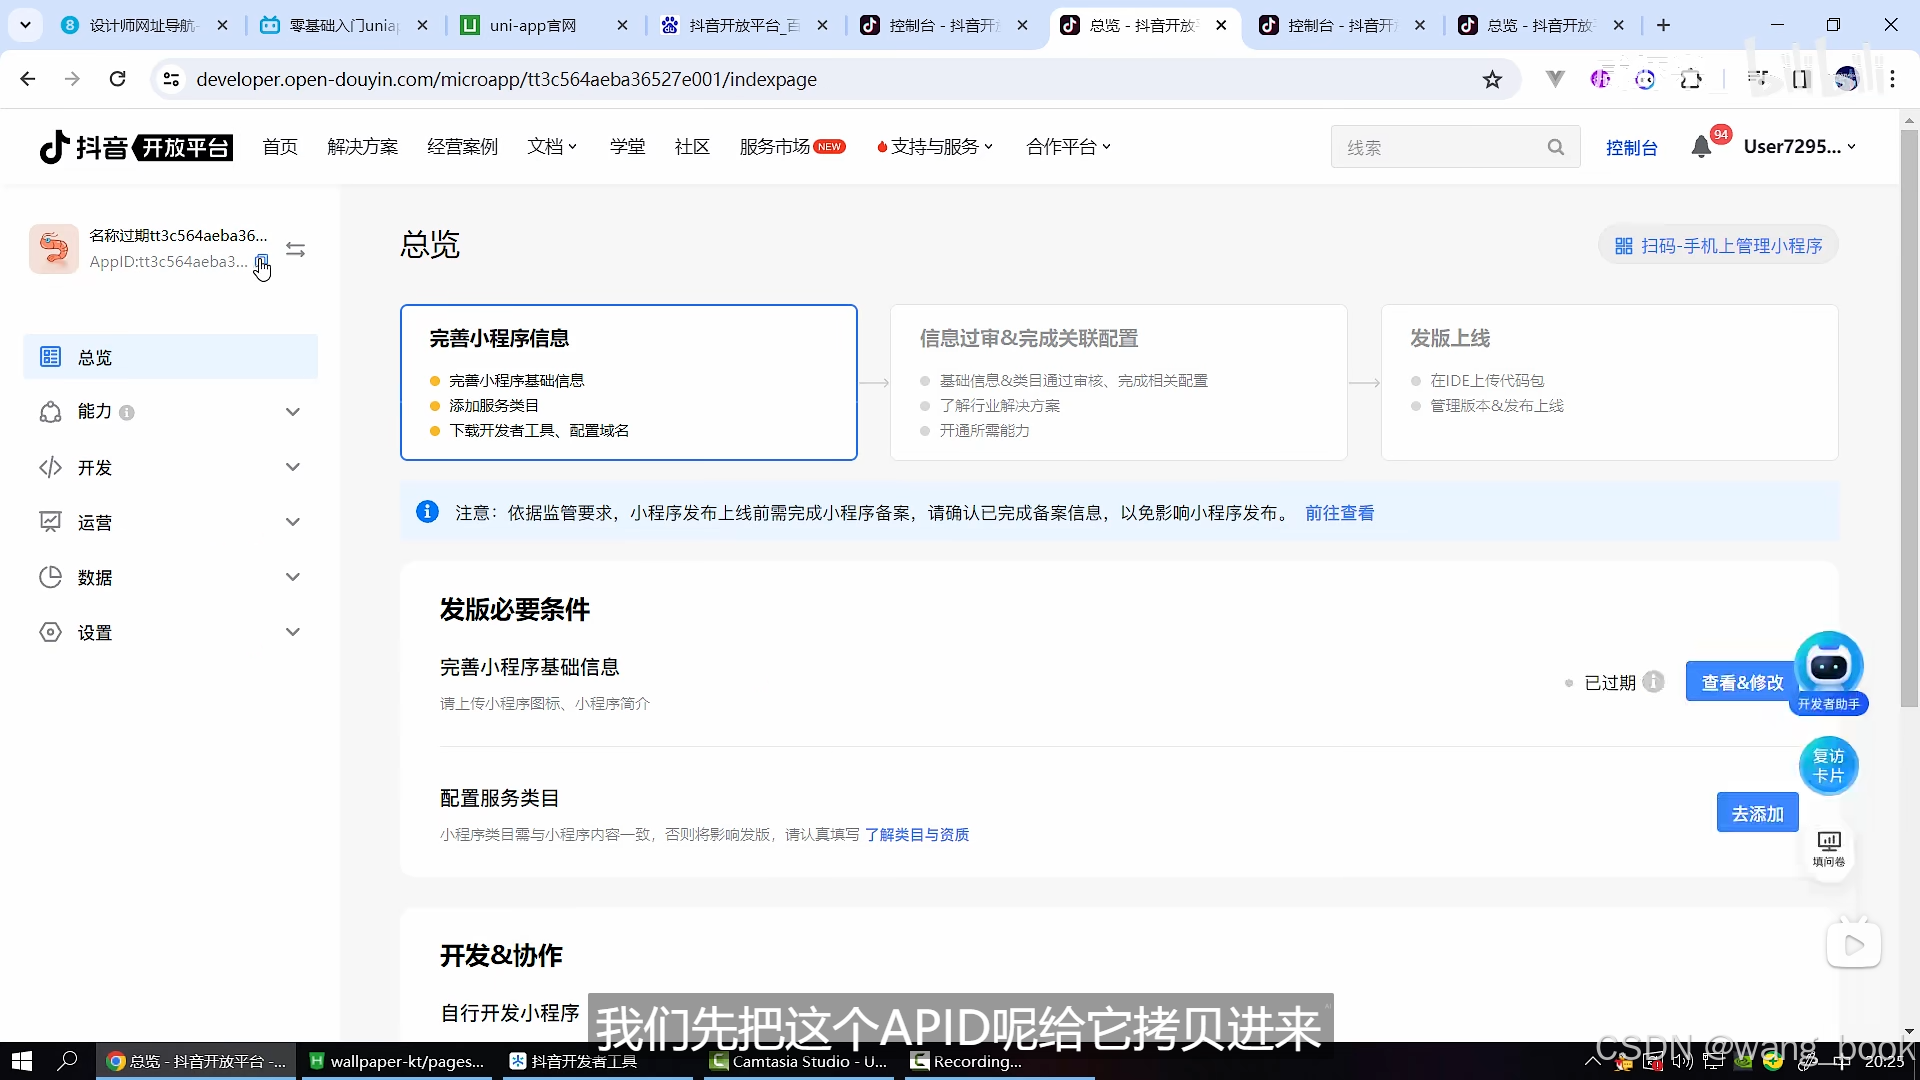Screen dimensions: 1920x1080
Task: Select the 信息过审&完成关联配置 step card
Action: tap(1119, 382)
